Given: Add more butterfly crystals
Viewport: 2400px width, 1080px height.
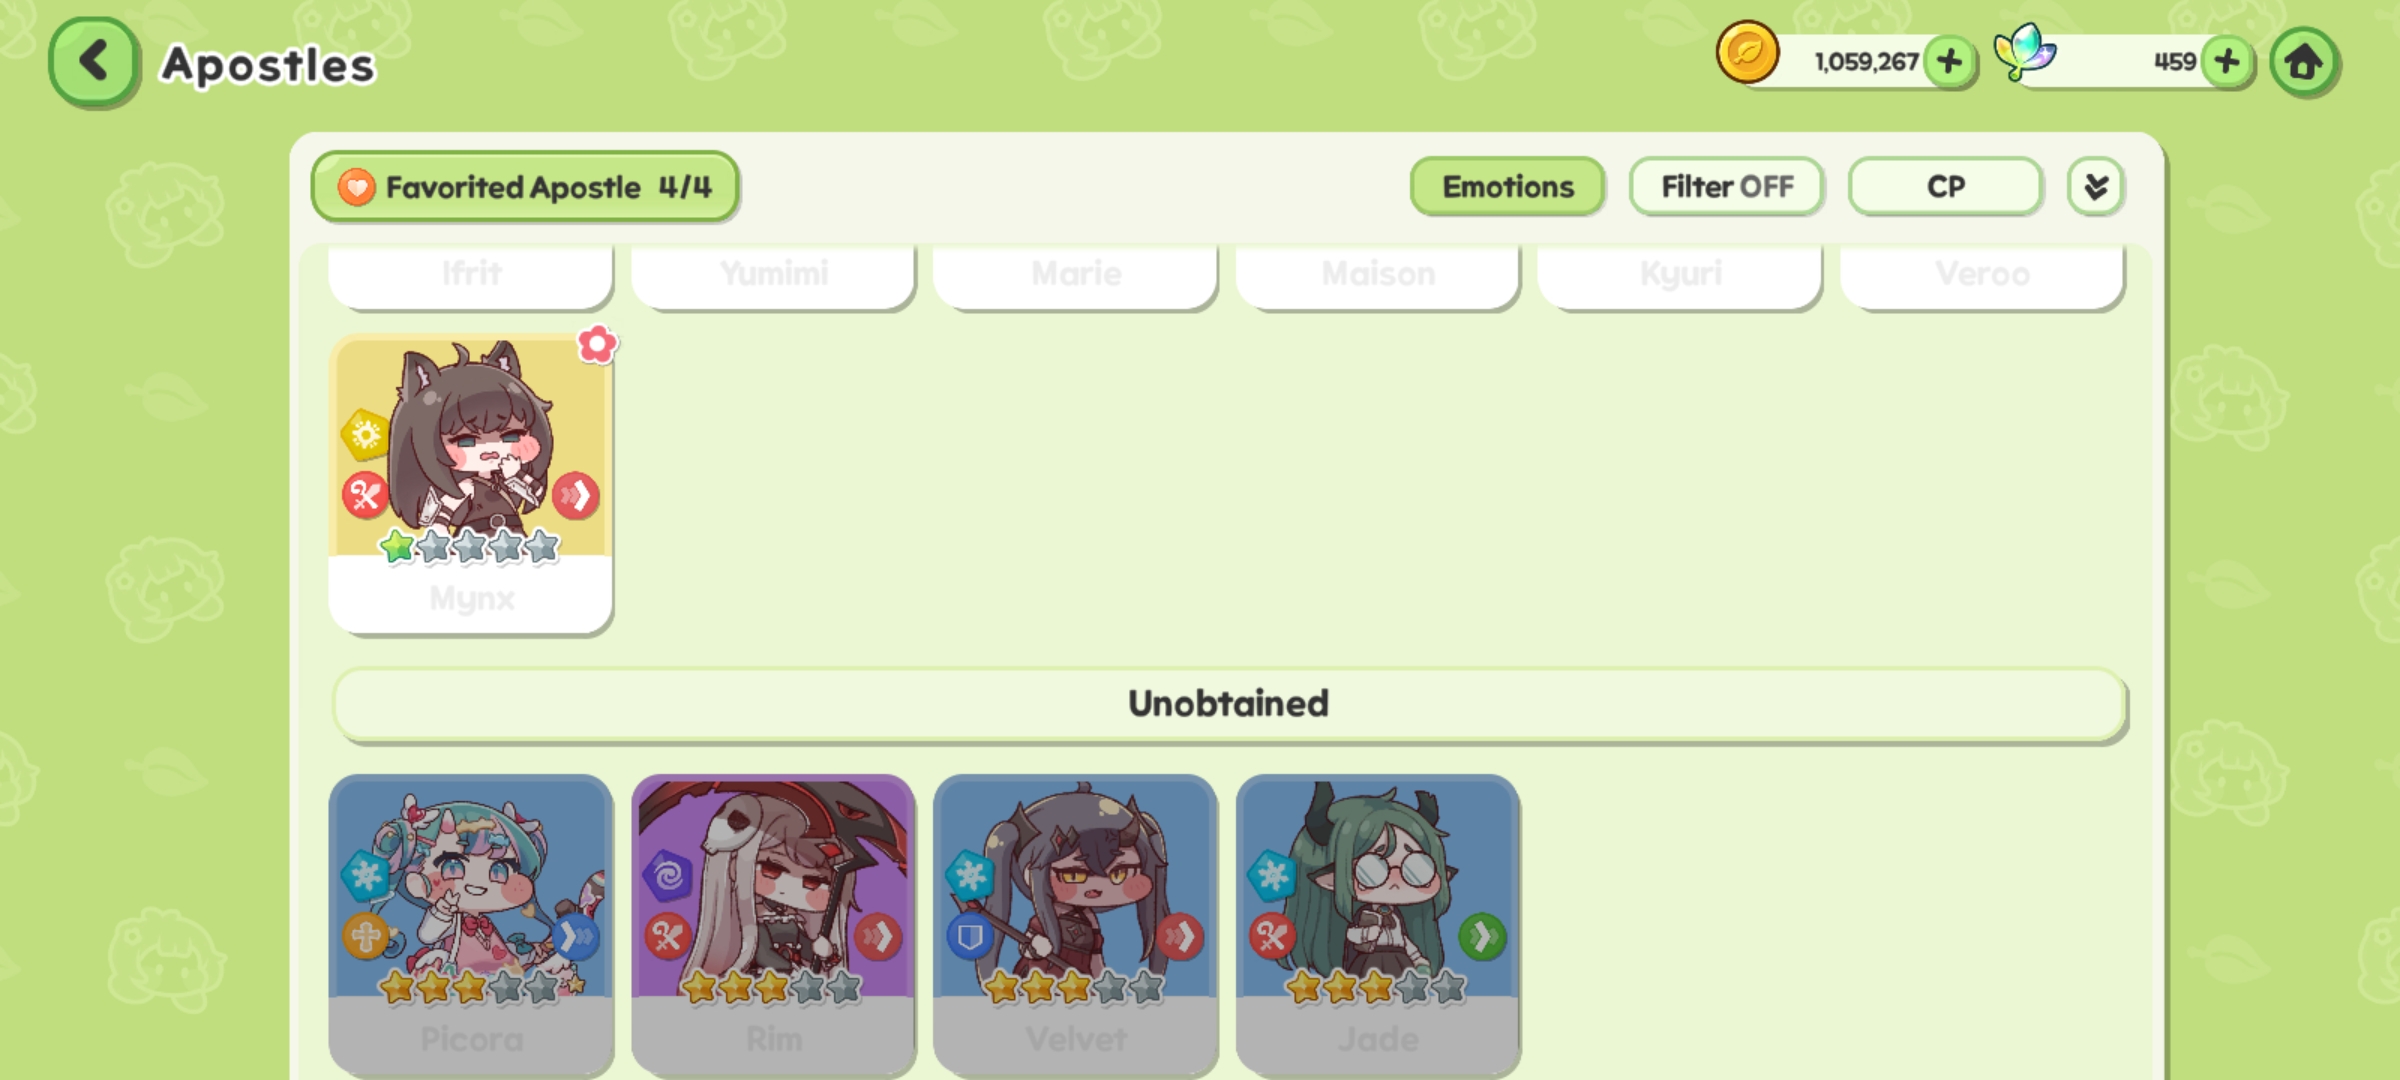Looking at the screenshot, I should click(x=2228, y=62).
